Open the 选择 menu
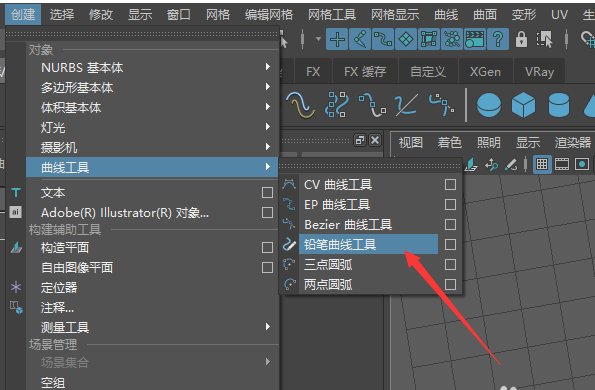 62,14
